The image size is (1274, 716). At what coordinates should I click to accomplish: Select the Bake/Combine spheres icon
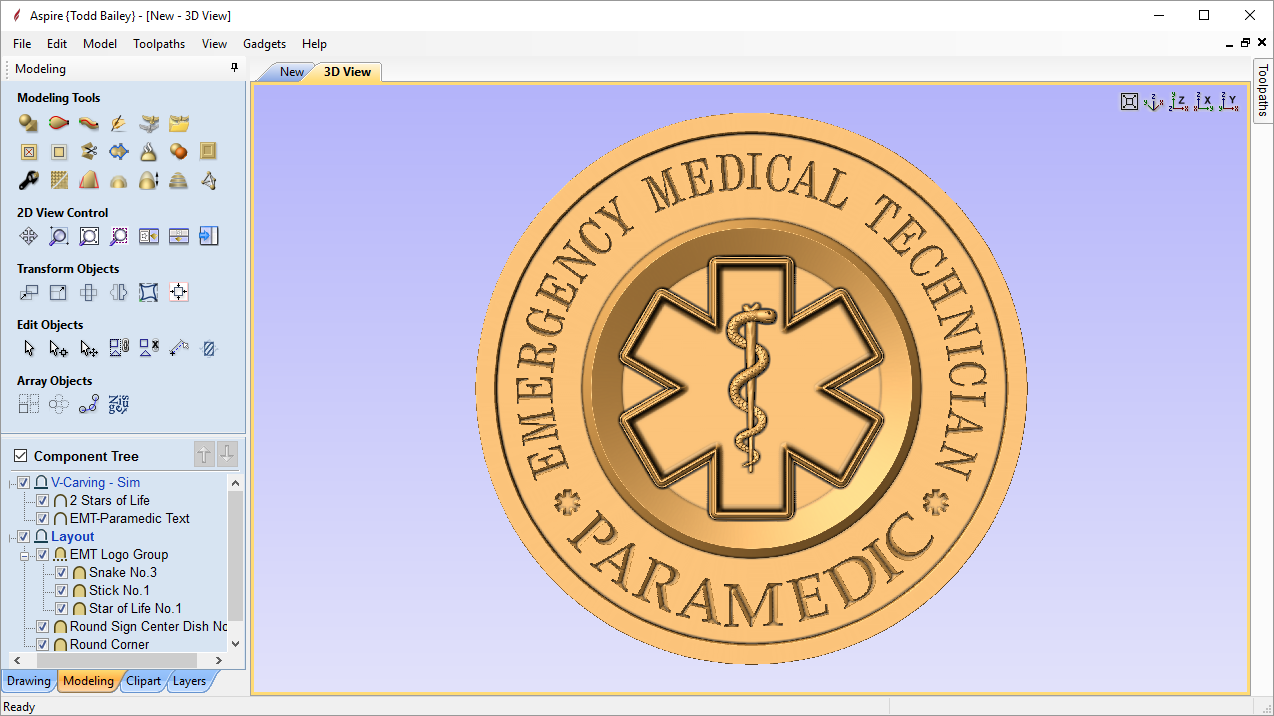(179, 152)
